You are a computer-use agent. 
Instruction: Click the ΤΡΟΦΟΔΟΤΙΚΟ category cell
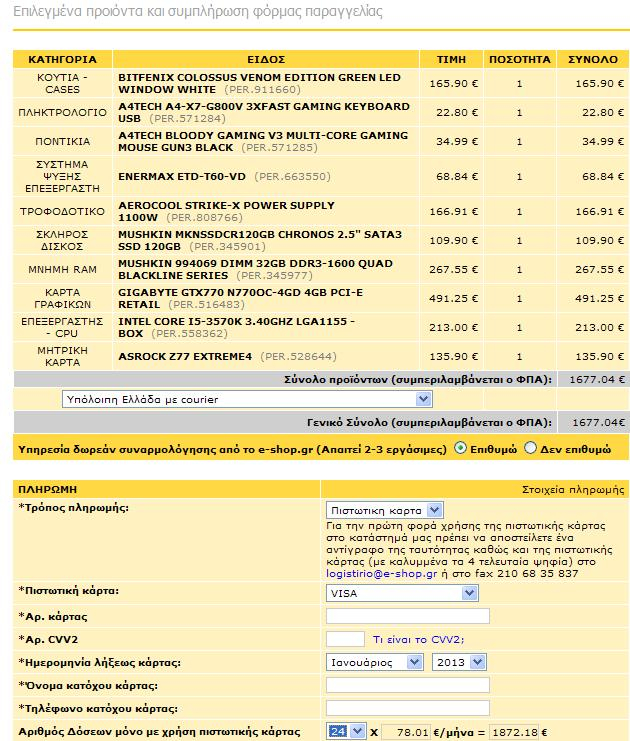62,211
